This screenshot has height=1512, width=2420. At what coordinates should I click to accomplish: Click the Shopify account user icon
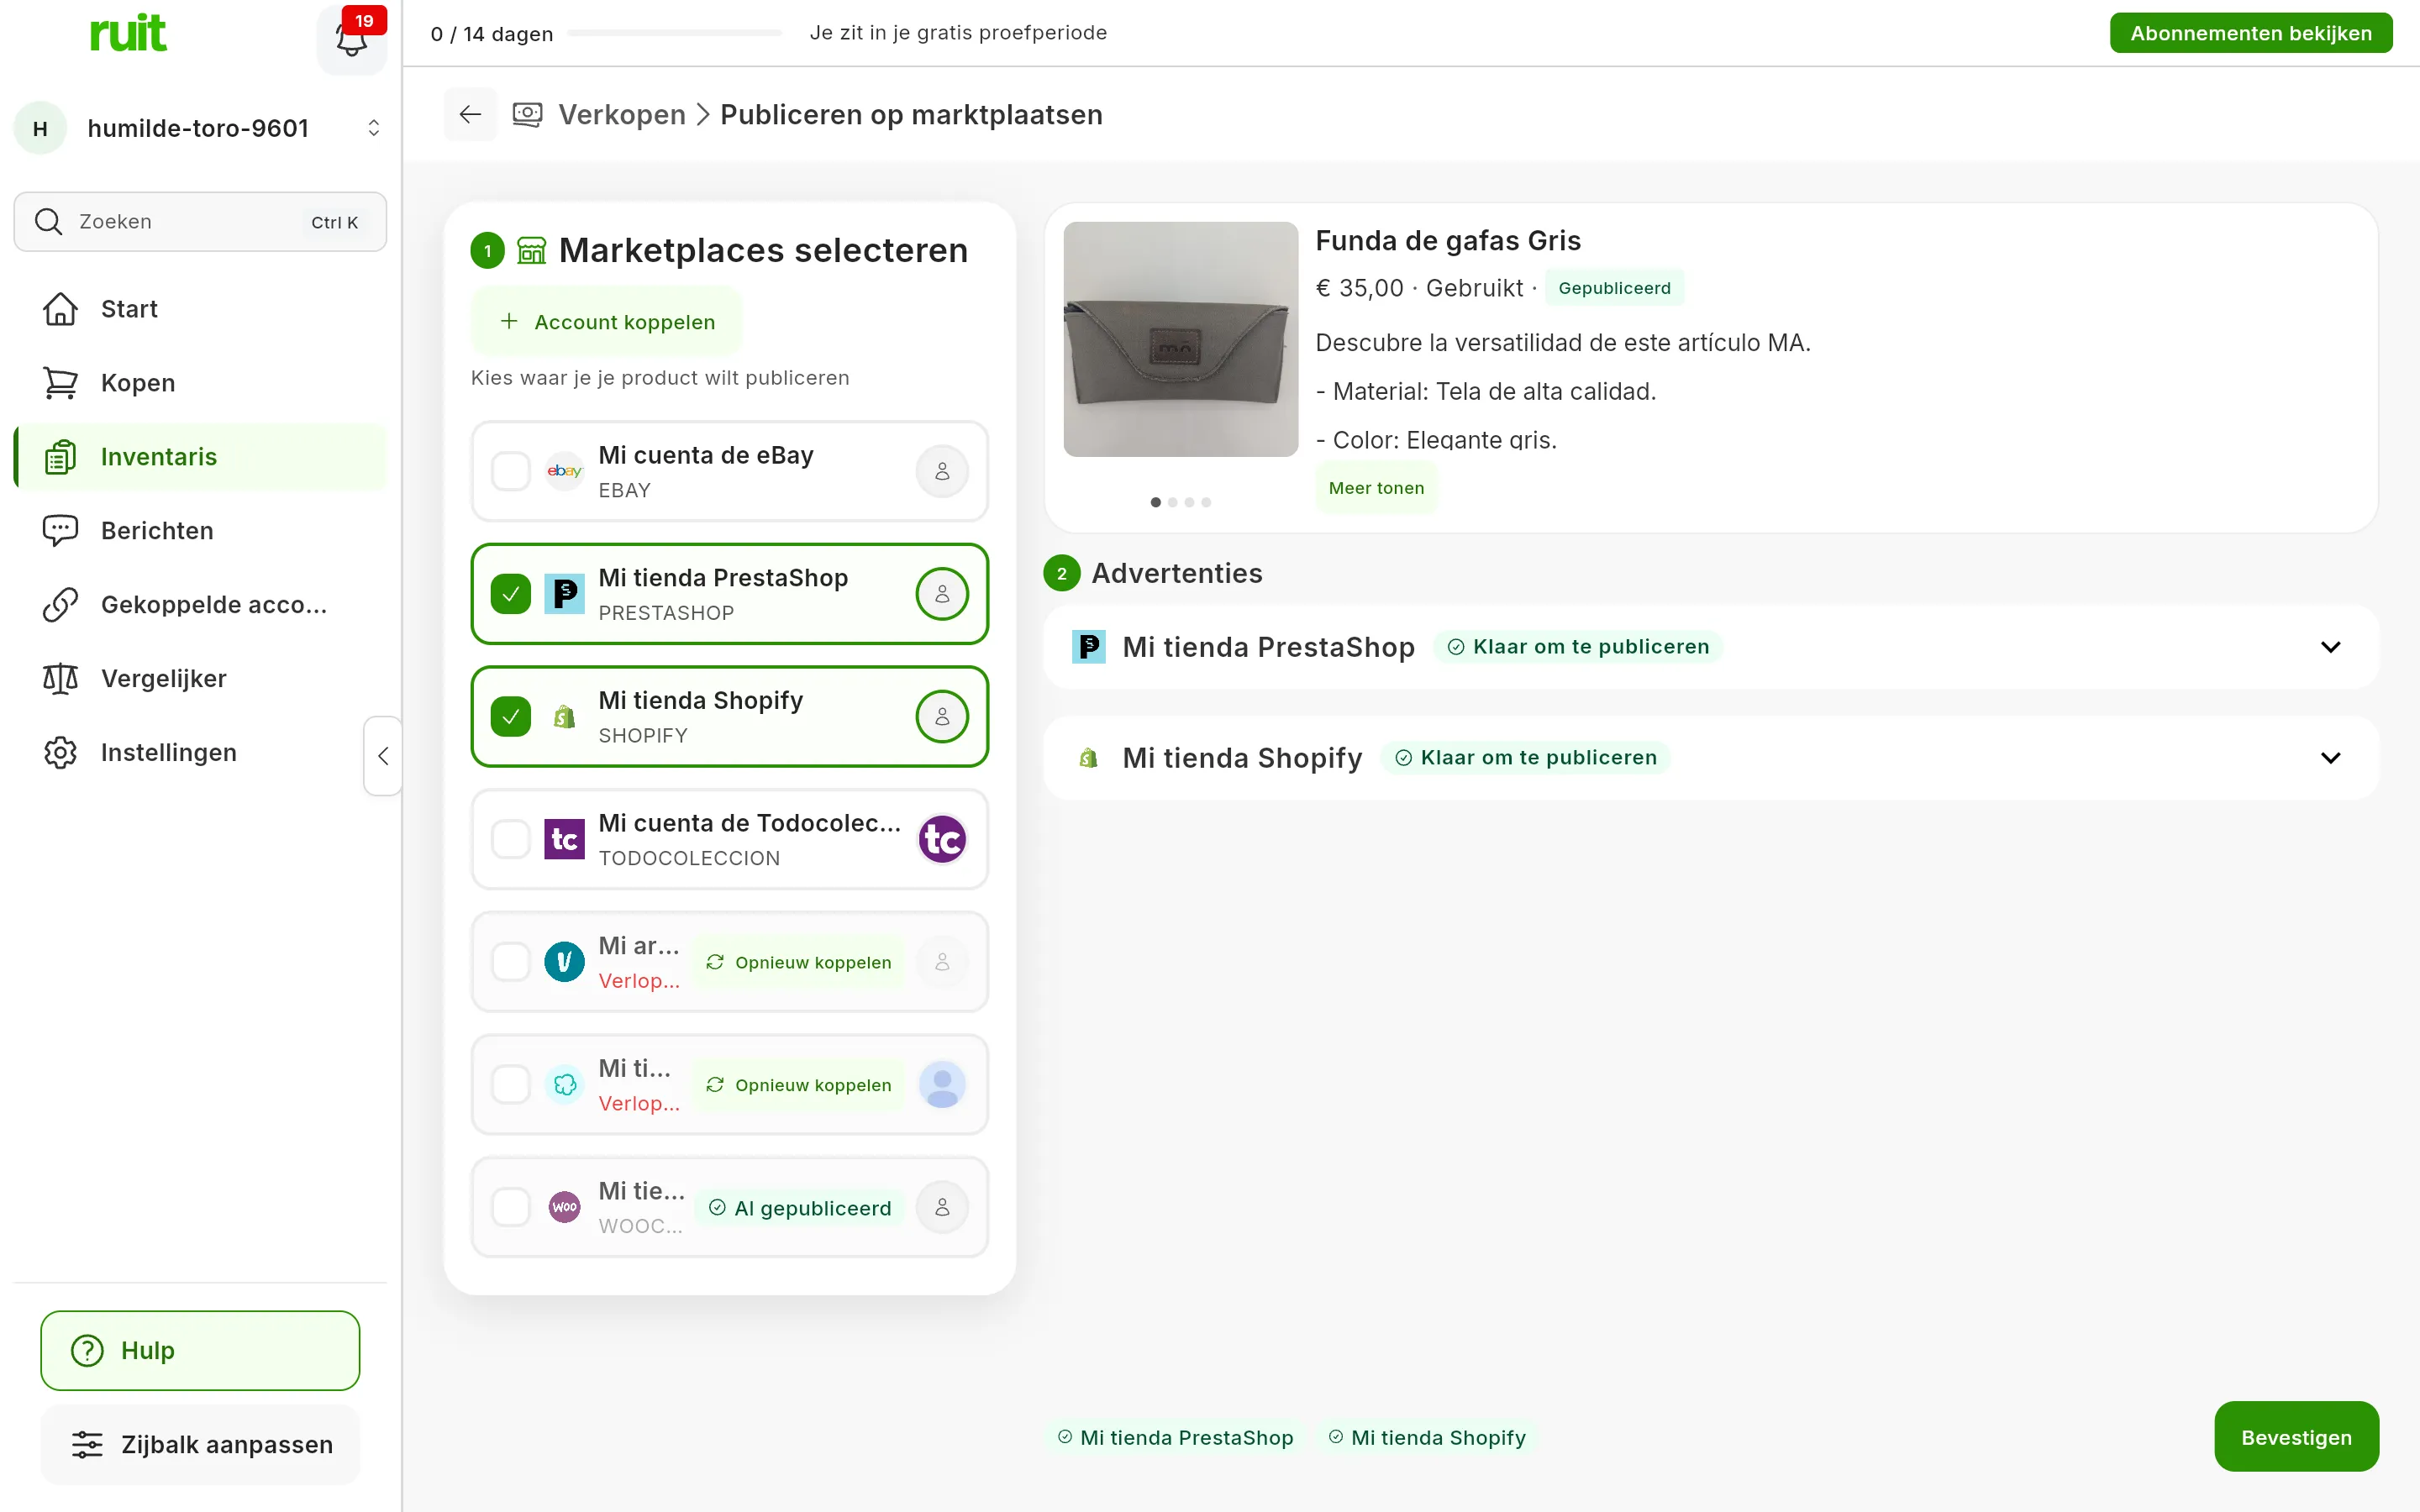pos(942,717)
